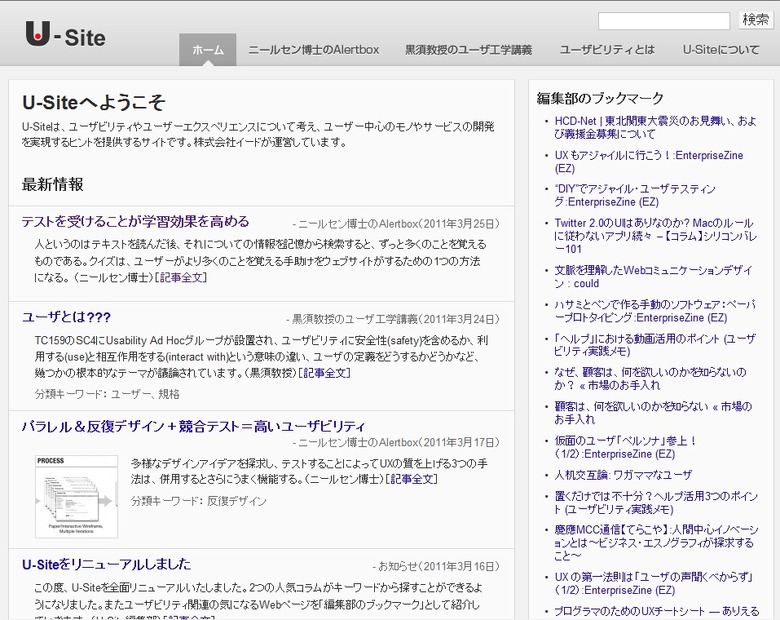Open 黒須教授のユーザ工学講義 menu item
This screenshot has width=780, height=620.
click(x=469, y=50)
